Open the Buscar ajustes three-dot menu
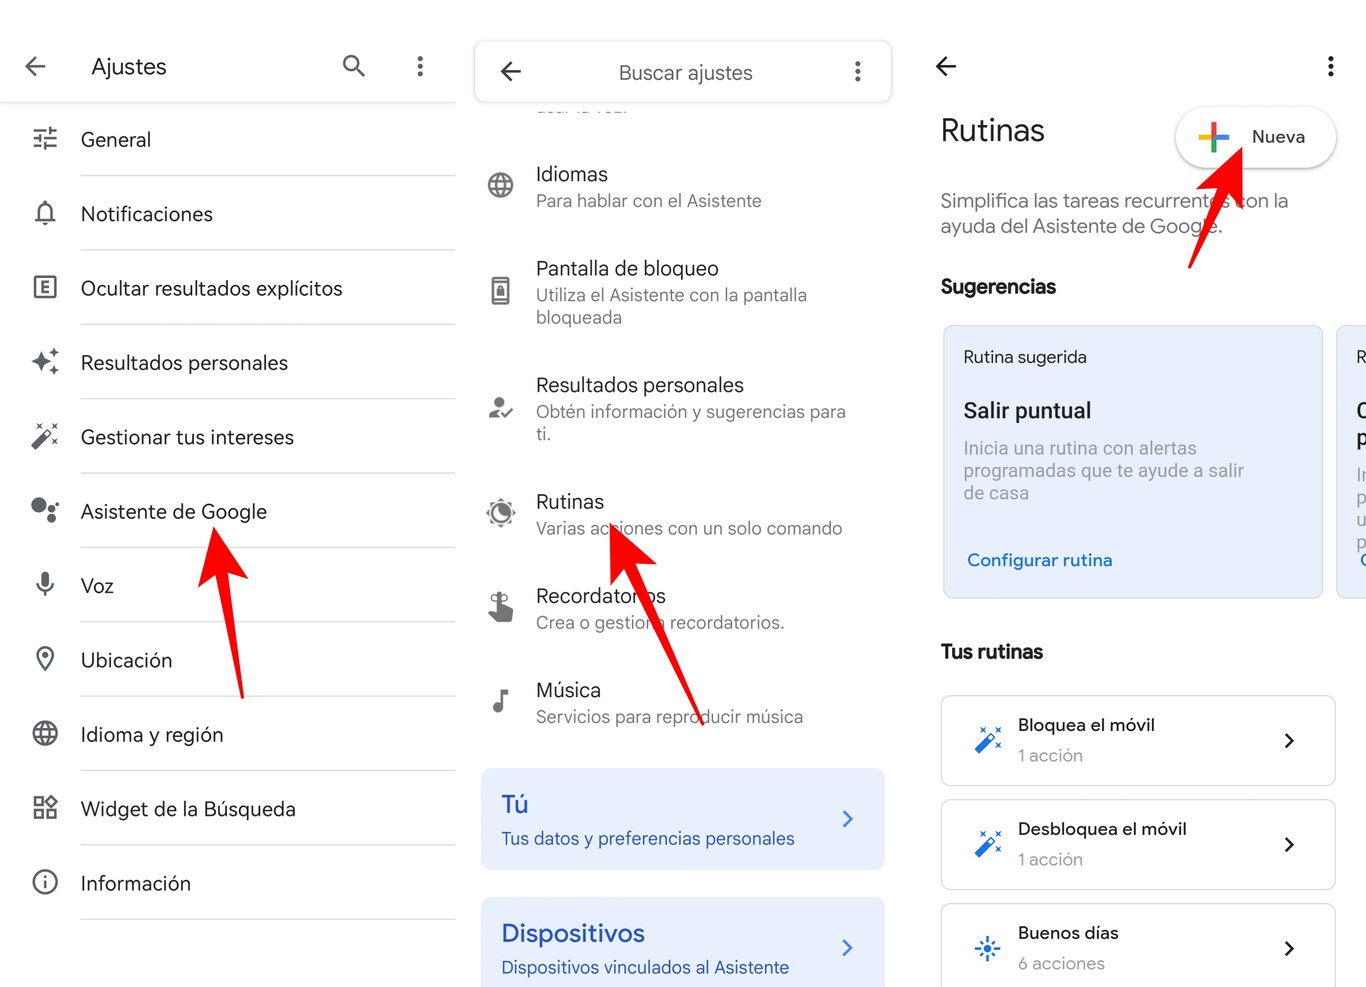 [x=857, y=71]
